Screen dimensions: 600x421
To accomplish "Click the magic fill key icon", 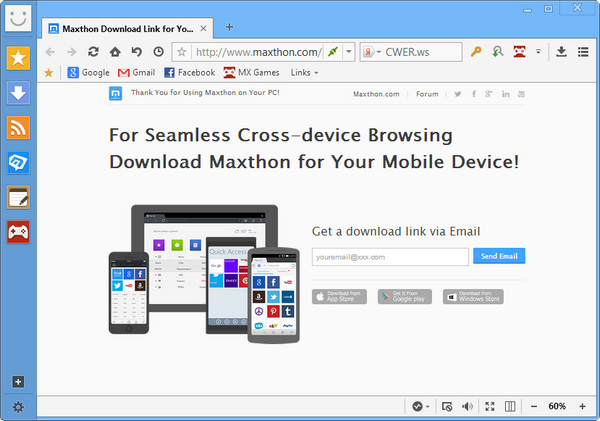I will (477, 51).
